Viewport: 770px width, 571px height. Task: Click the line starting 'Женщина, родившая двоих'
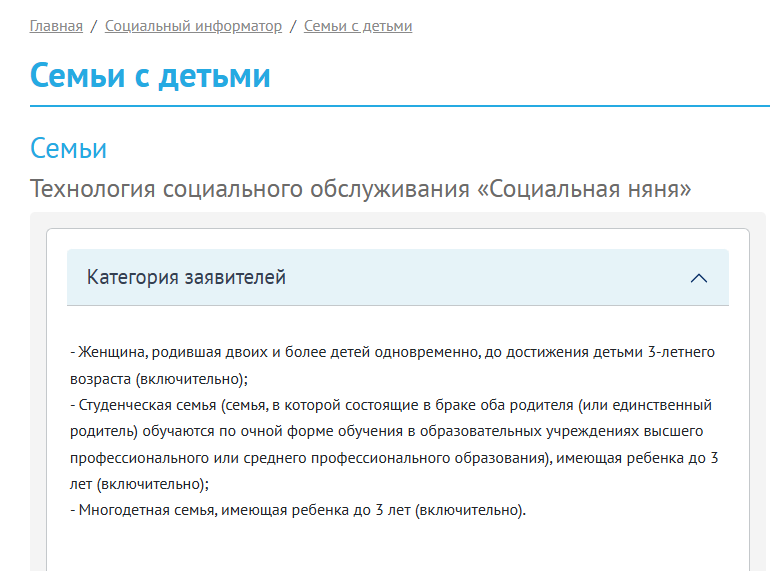[x=392, y=352]
